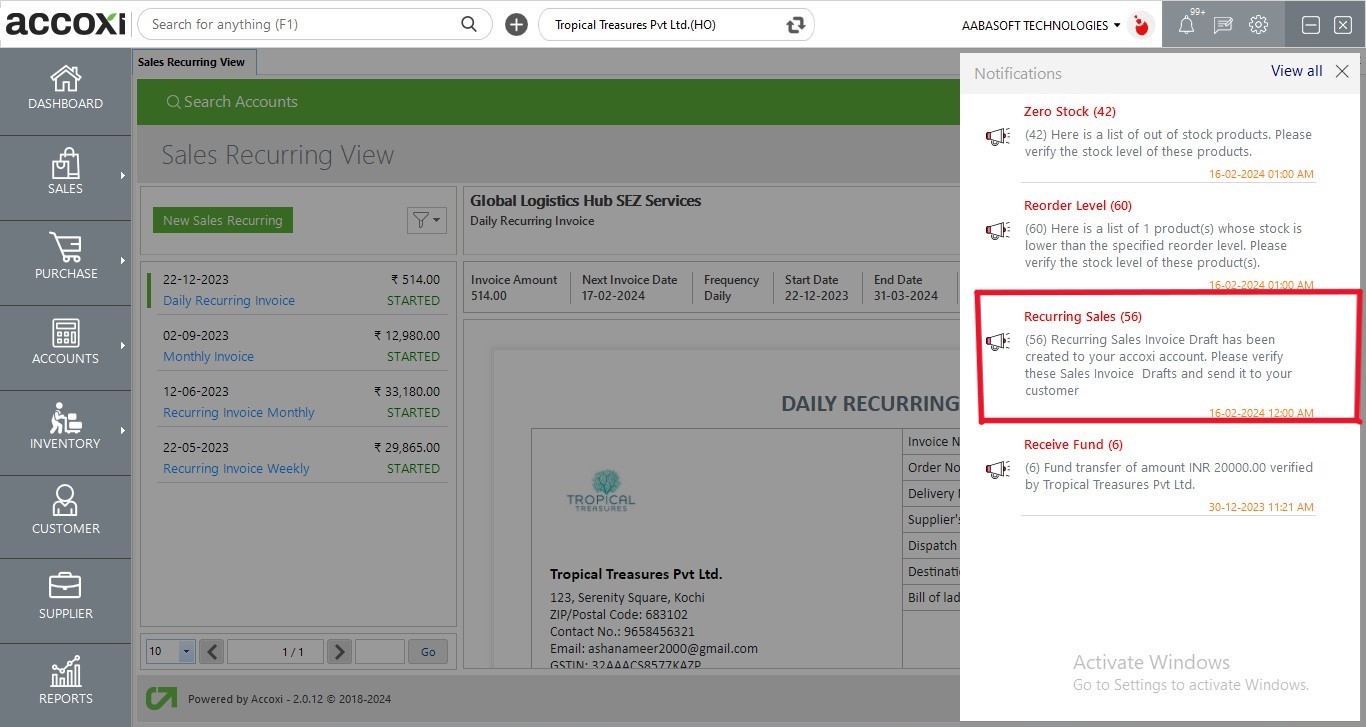Open the Sales module icon
This screenshot has width=1366, height=727.
[65, 165]
